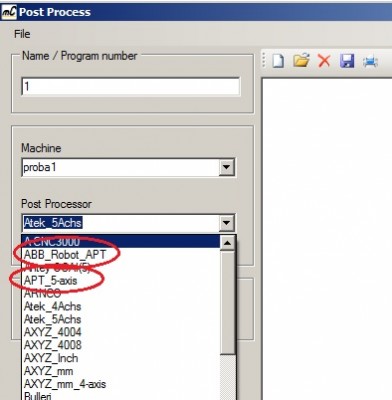Click the mC app icon in title bar

coord(9,12)
